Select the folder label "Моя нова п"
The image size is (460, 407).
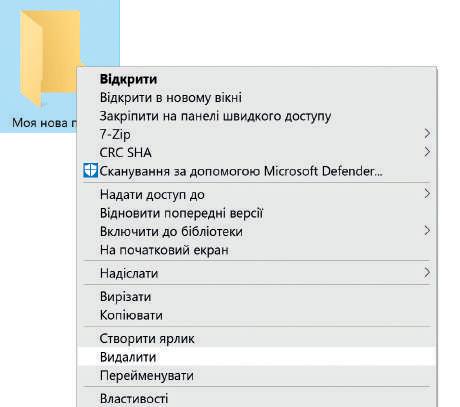pyautogui.click(x=44, y=123)
